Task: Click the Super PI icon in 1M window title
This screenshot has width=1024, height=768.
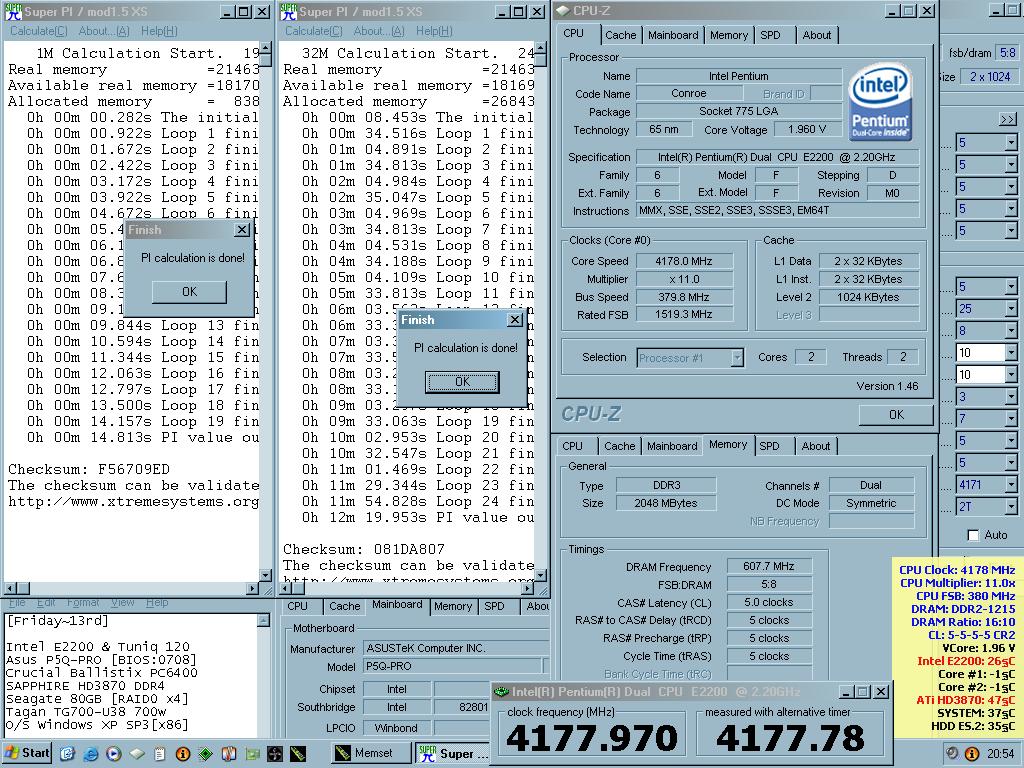Action: [13, 12]
